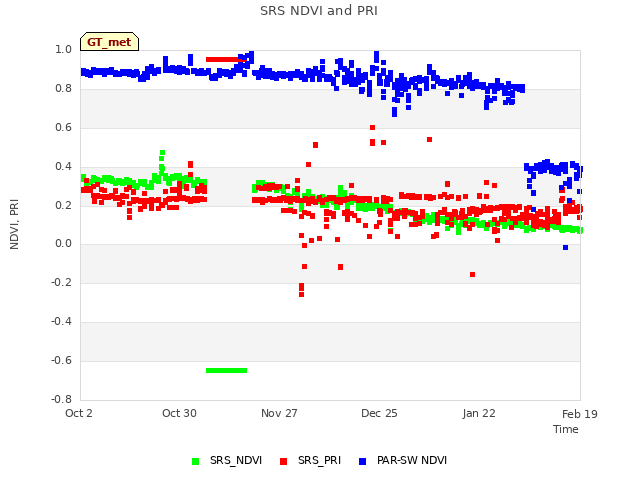Click the 0.8 y-axis tick label
Viewport: 640px width, 480px height.
[63, 89]
